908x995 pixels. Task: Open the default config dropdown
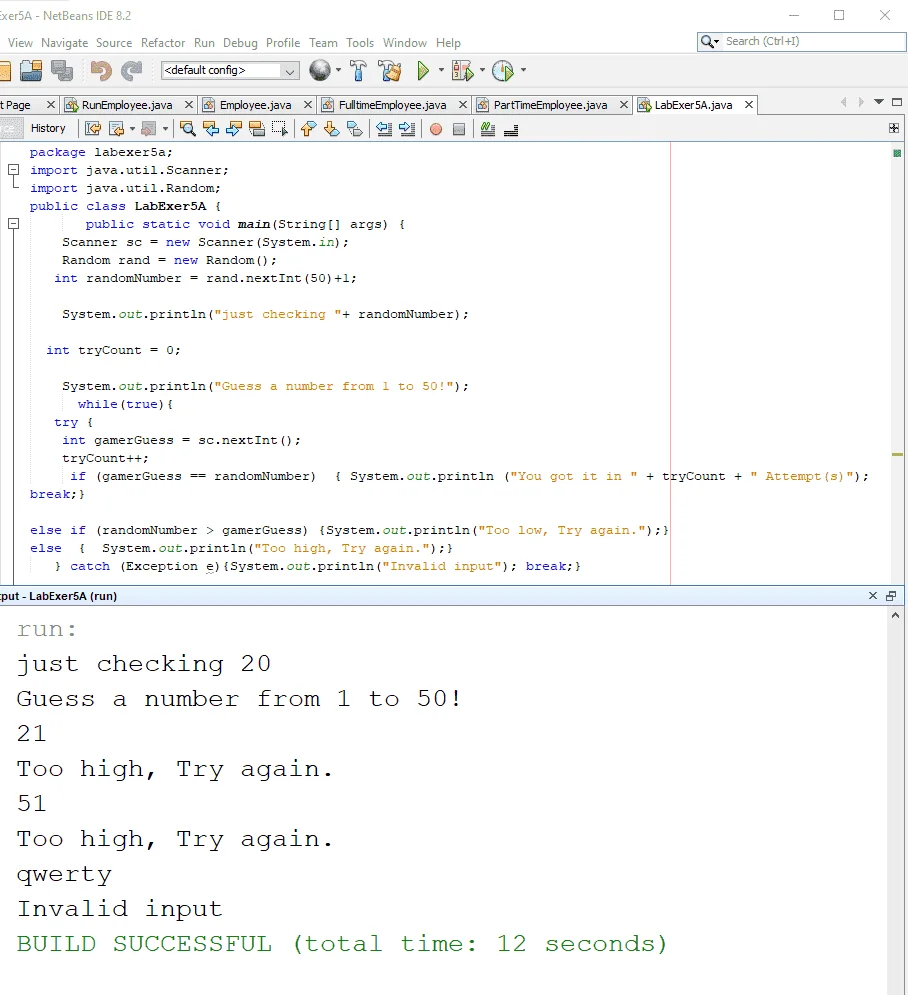(289, 70)
